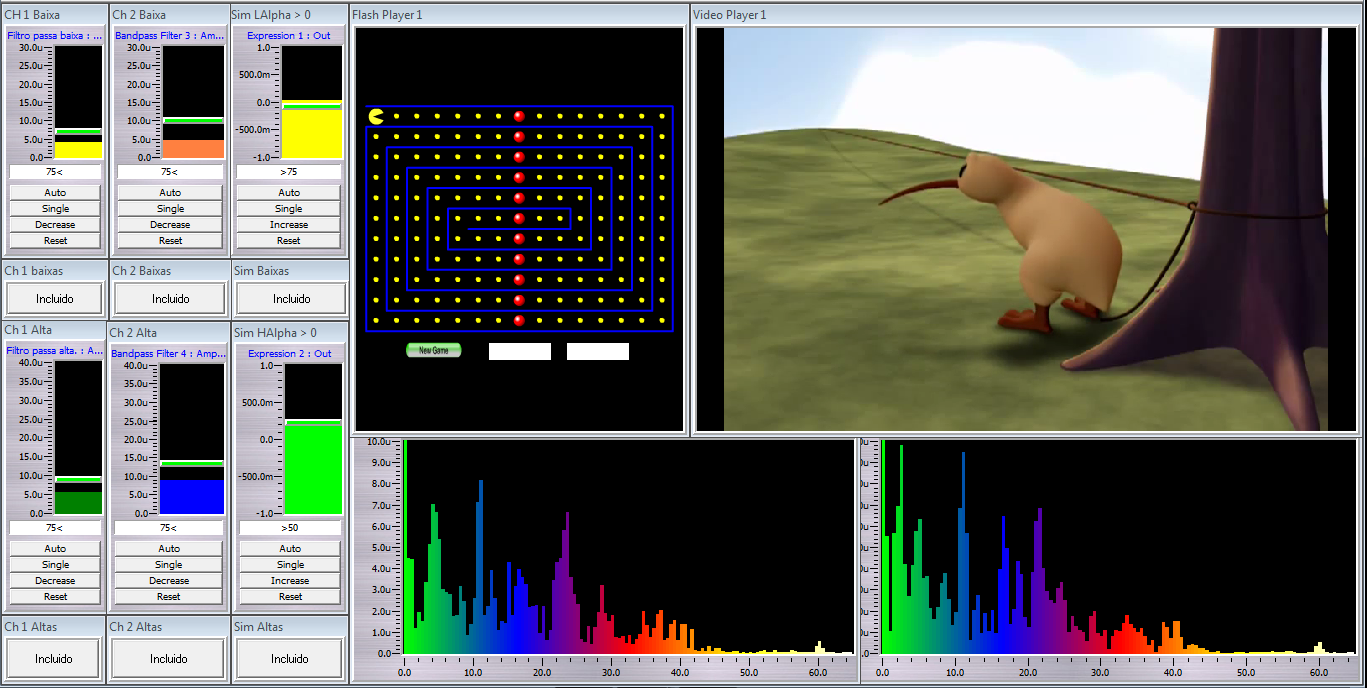1367x688 pixels.
Task: Reset the Ch 2 Baixa threshold
Action: 170,240
